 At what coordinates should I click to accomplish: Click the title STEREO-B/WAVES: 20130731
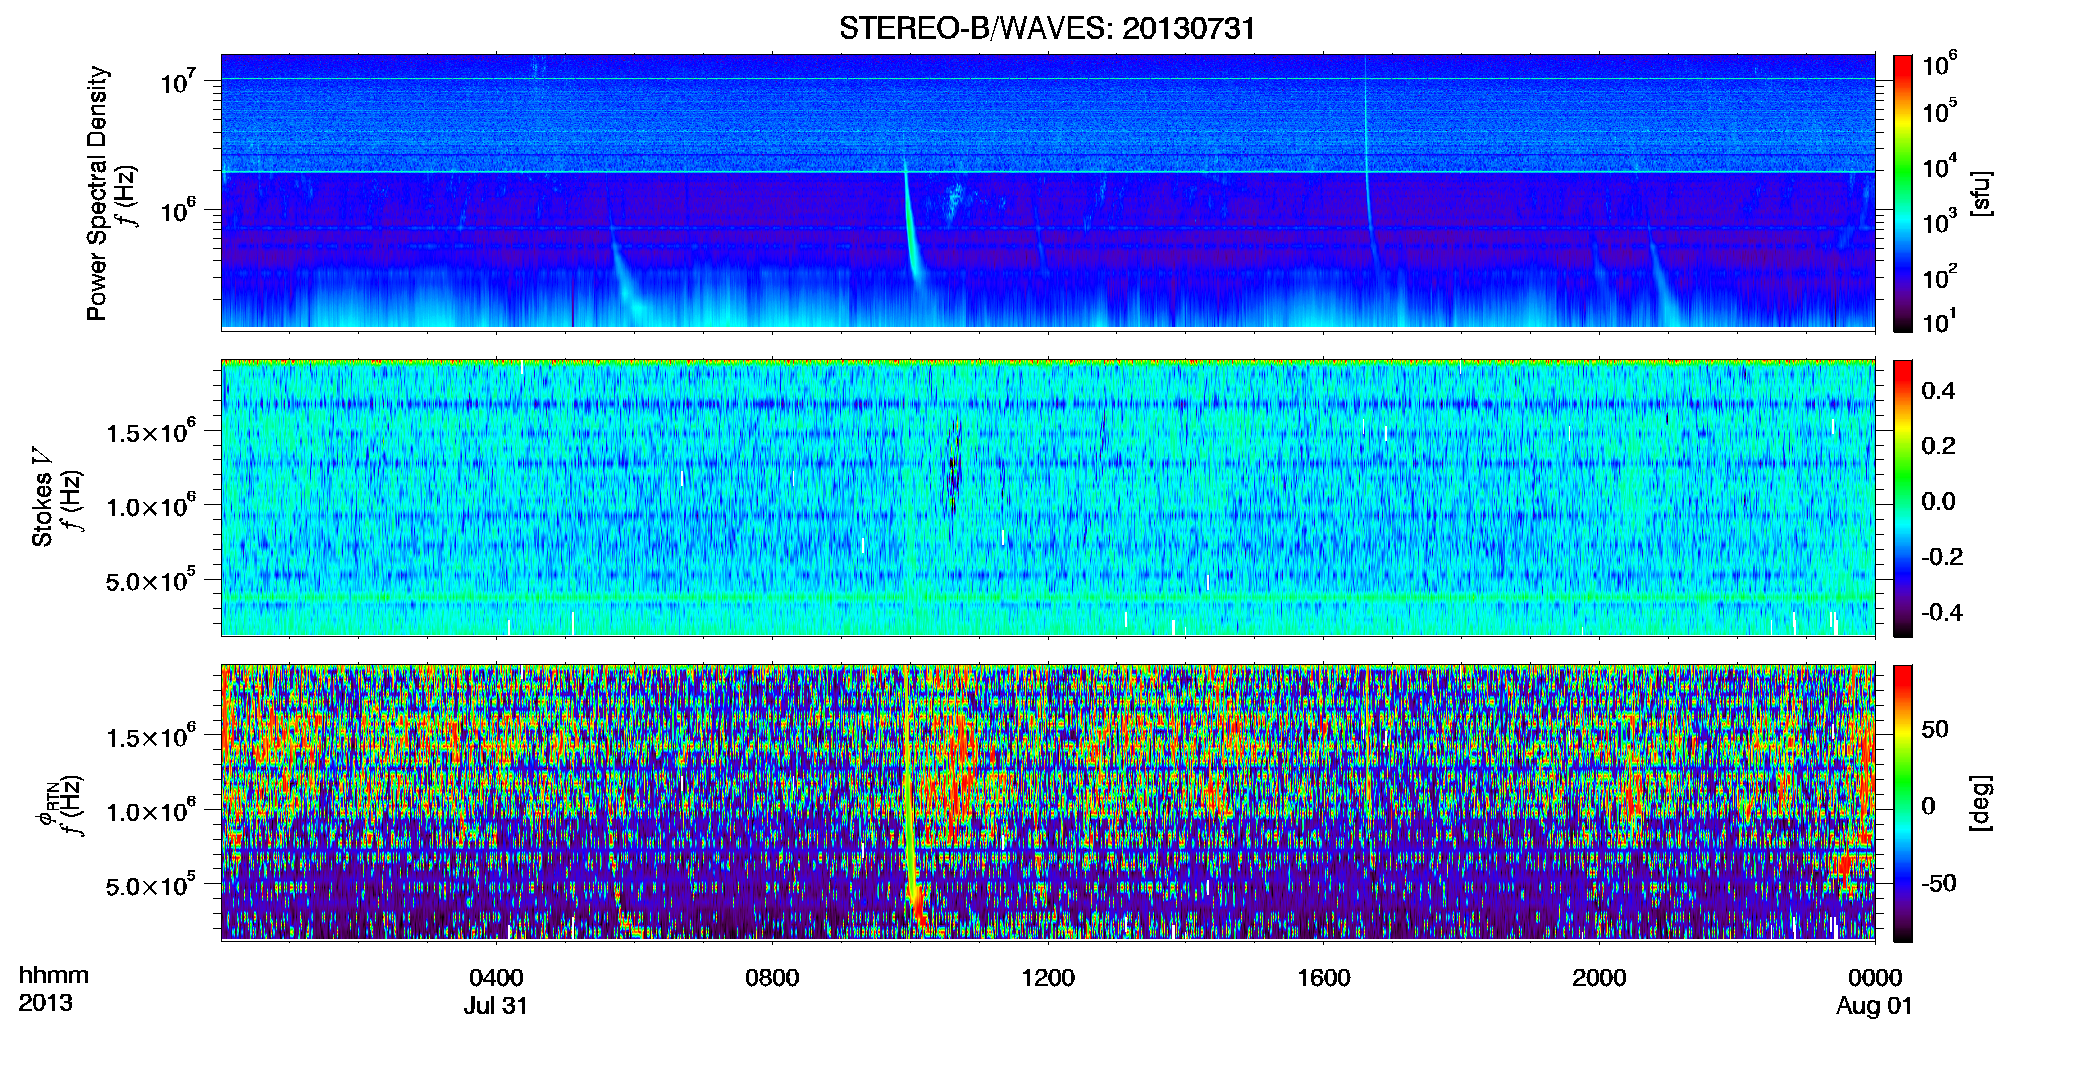pos(1047,28)
